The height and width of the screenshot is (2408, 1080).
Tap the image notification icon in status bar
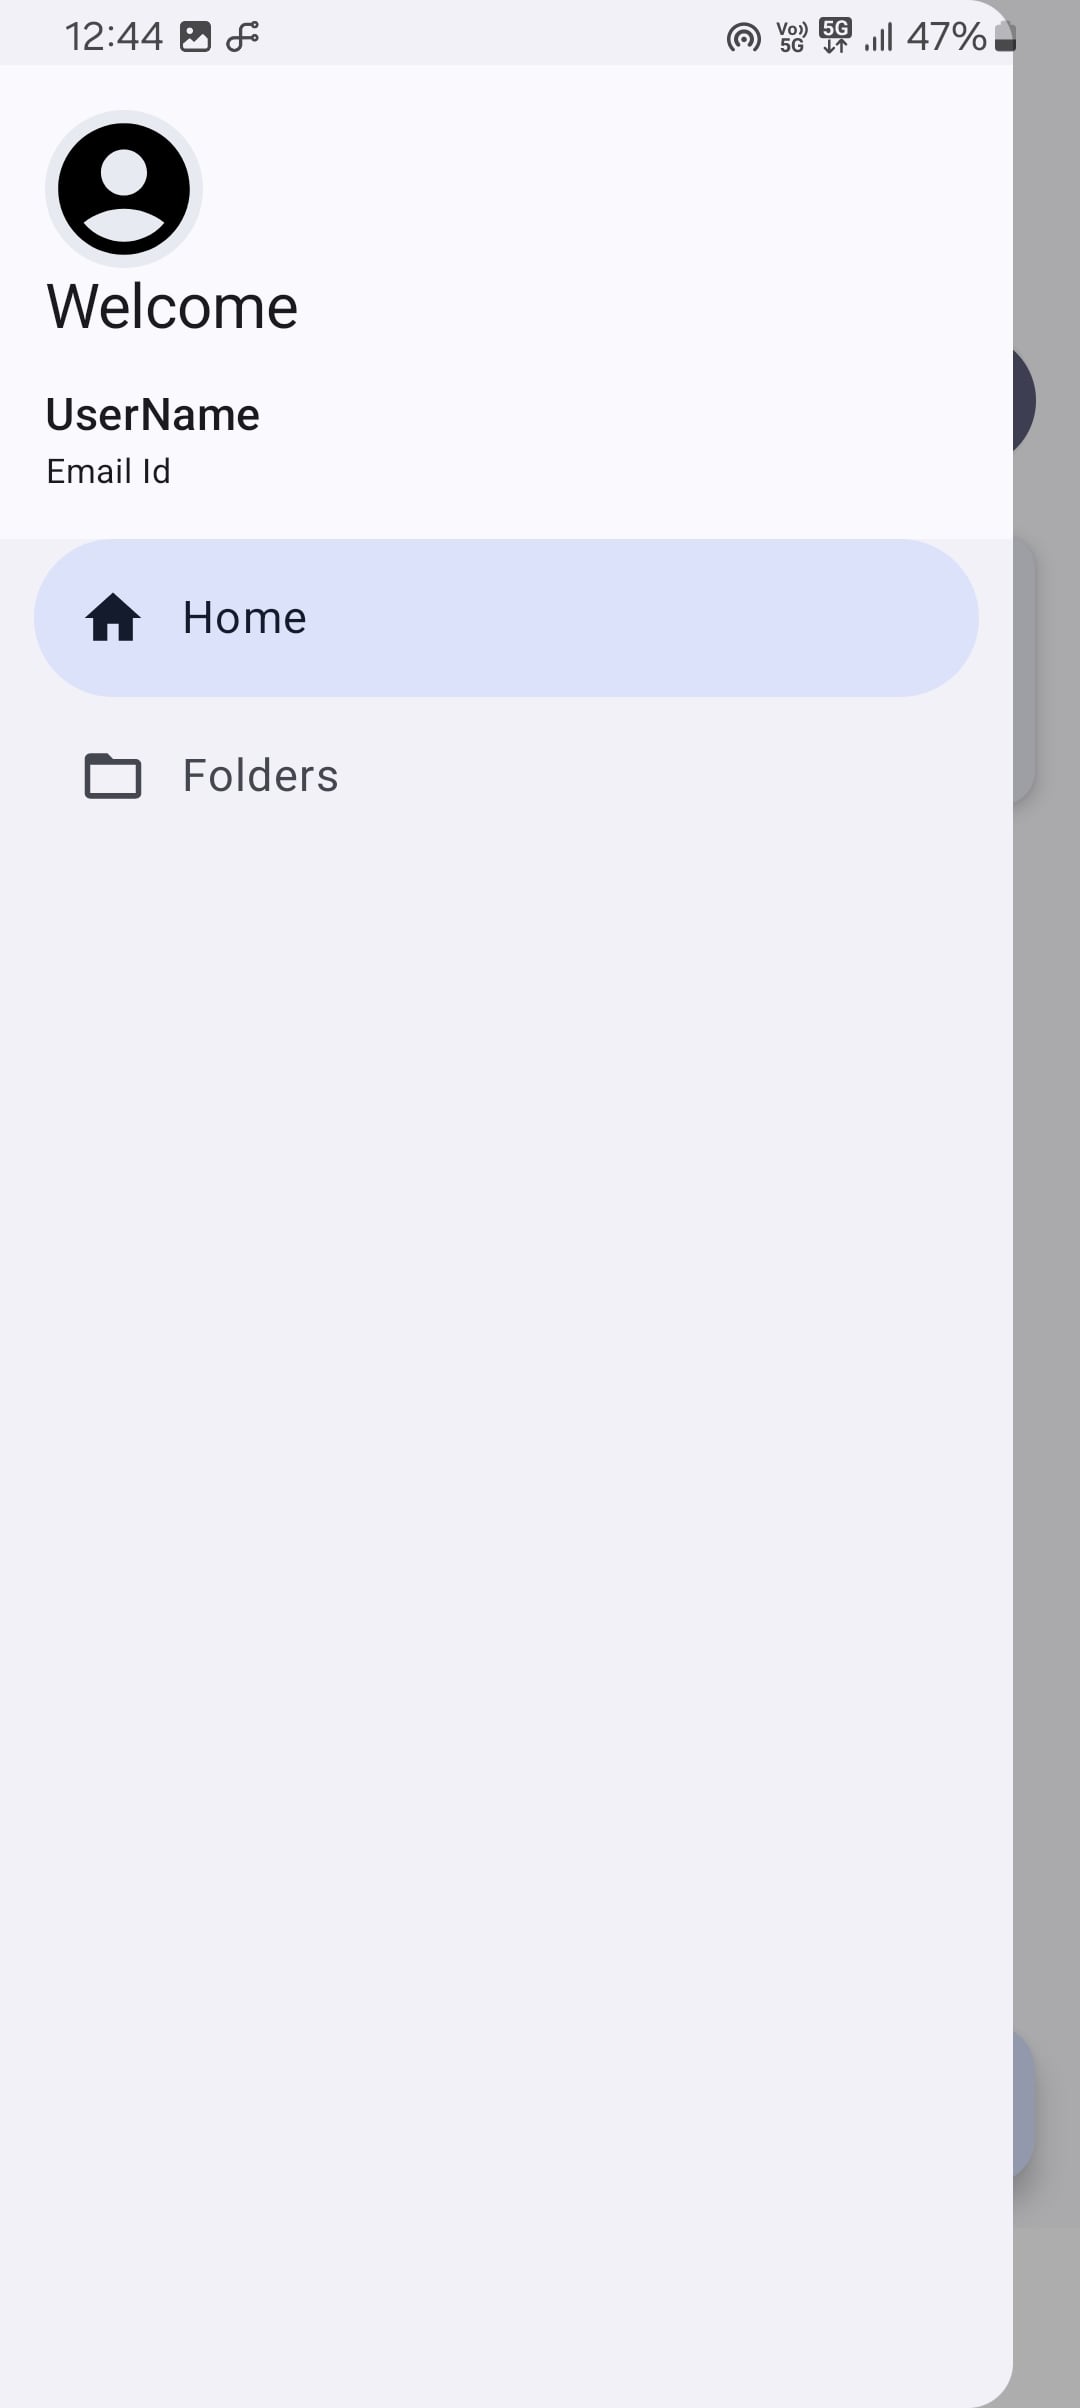(195, 37)
